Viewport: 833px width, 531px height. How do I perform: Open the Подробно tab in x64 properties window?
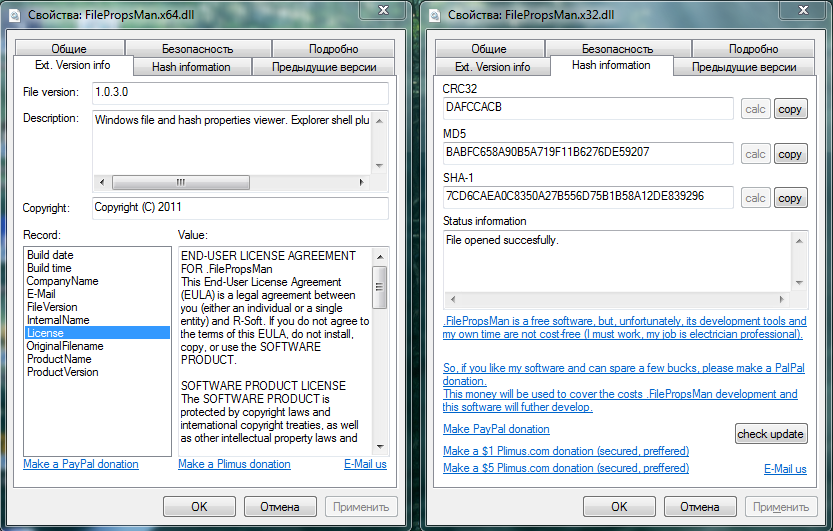tap(334, 48)
